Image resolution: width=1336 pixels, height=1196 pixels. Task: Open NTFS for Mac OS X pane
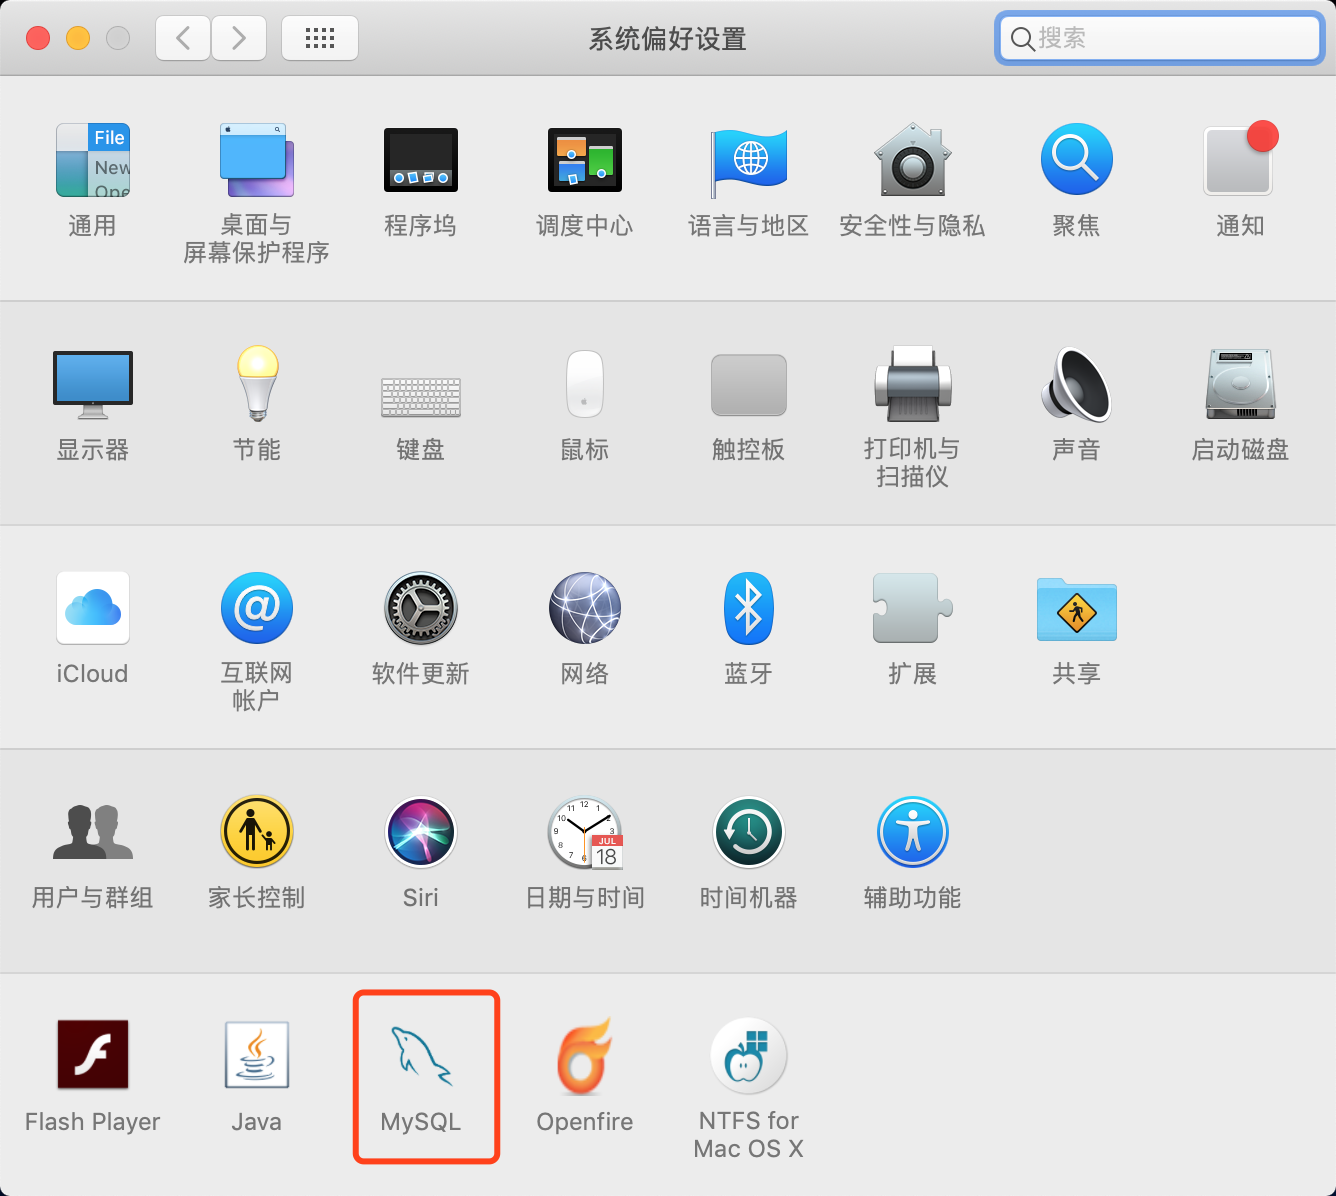(x=749, y=1056)
